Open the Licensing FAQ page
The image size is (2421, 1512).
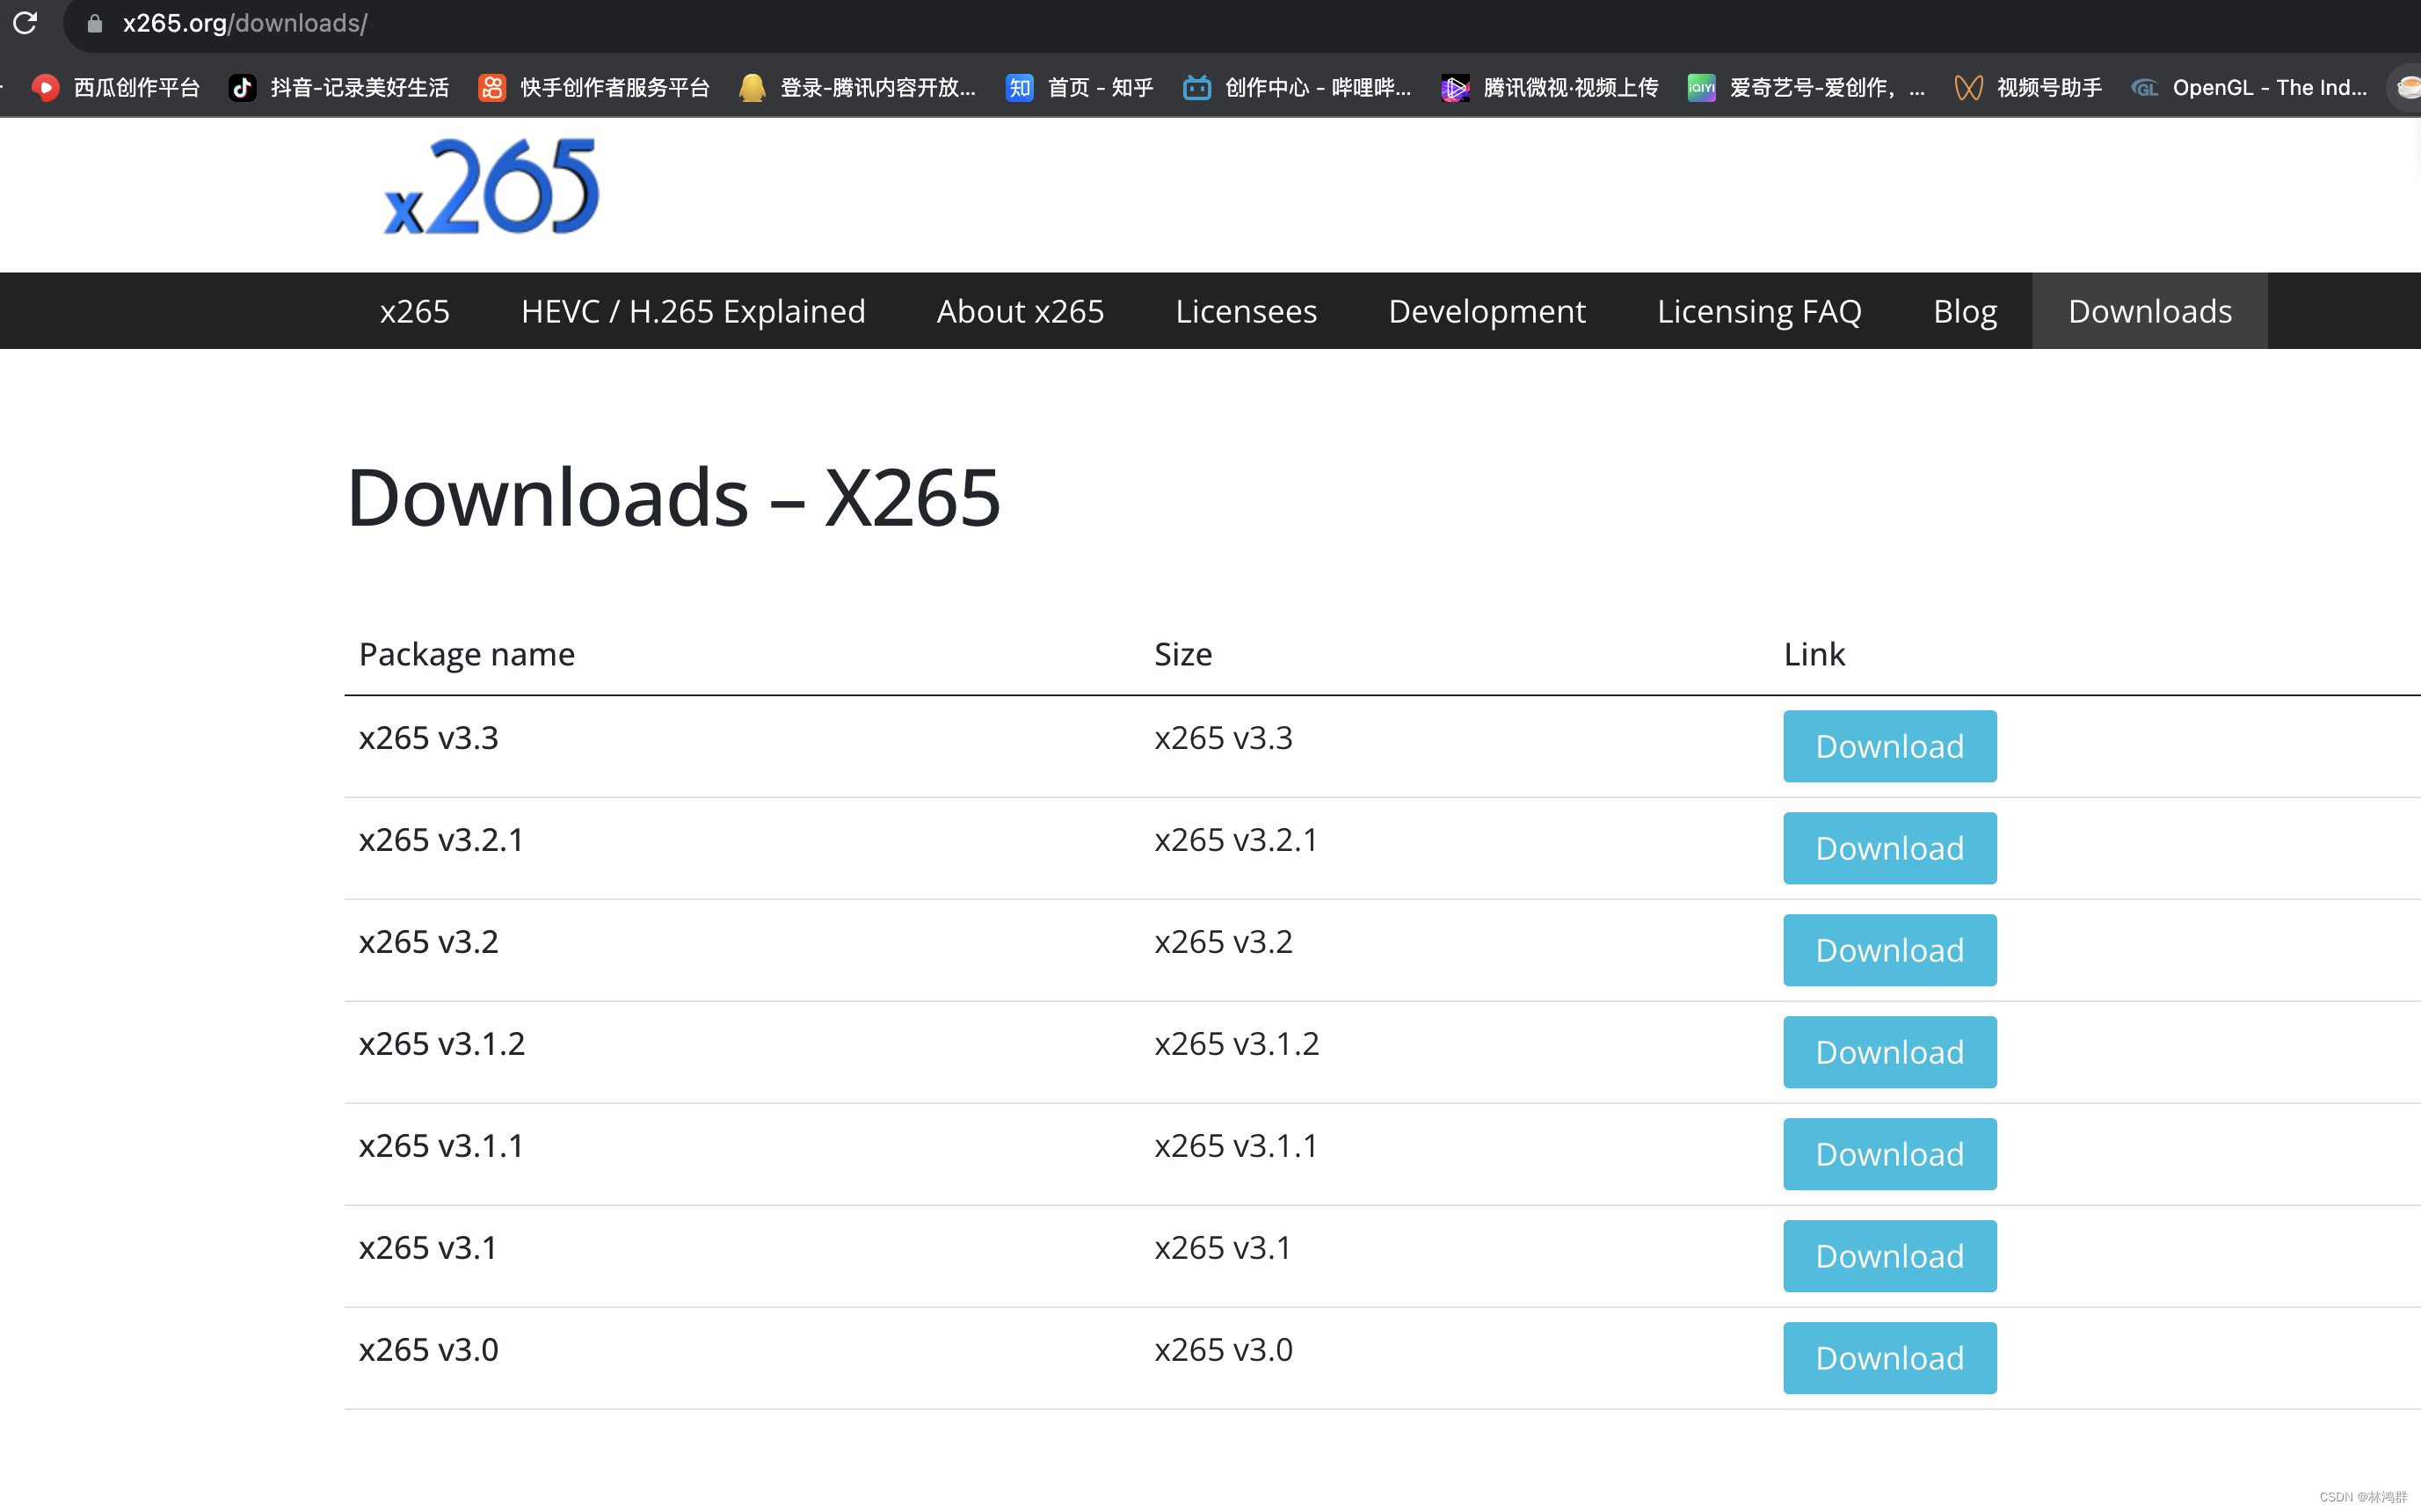coord(1759,311)
